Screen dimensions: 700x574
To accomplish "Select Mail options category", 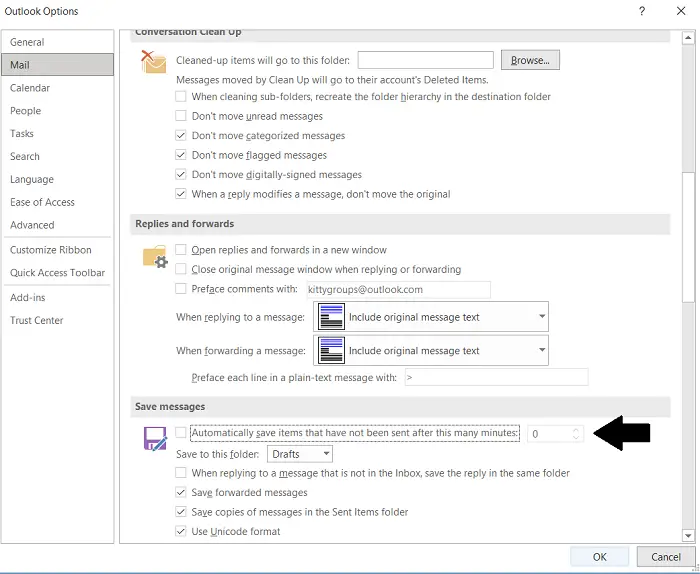I will pyautogui.click(x=58, y=65).
